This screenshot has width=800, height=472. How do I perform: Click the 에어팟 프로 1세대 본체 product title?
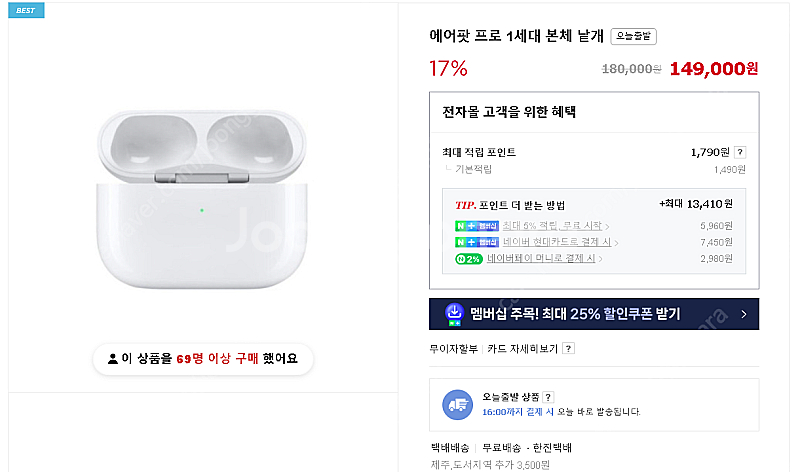[x=516, y=36]
